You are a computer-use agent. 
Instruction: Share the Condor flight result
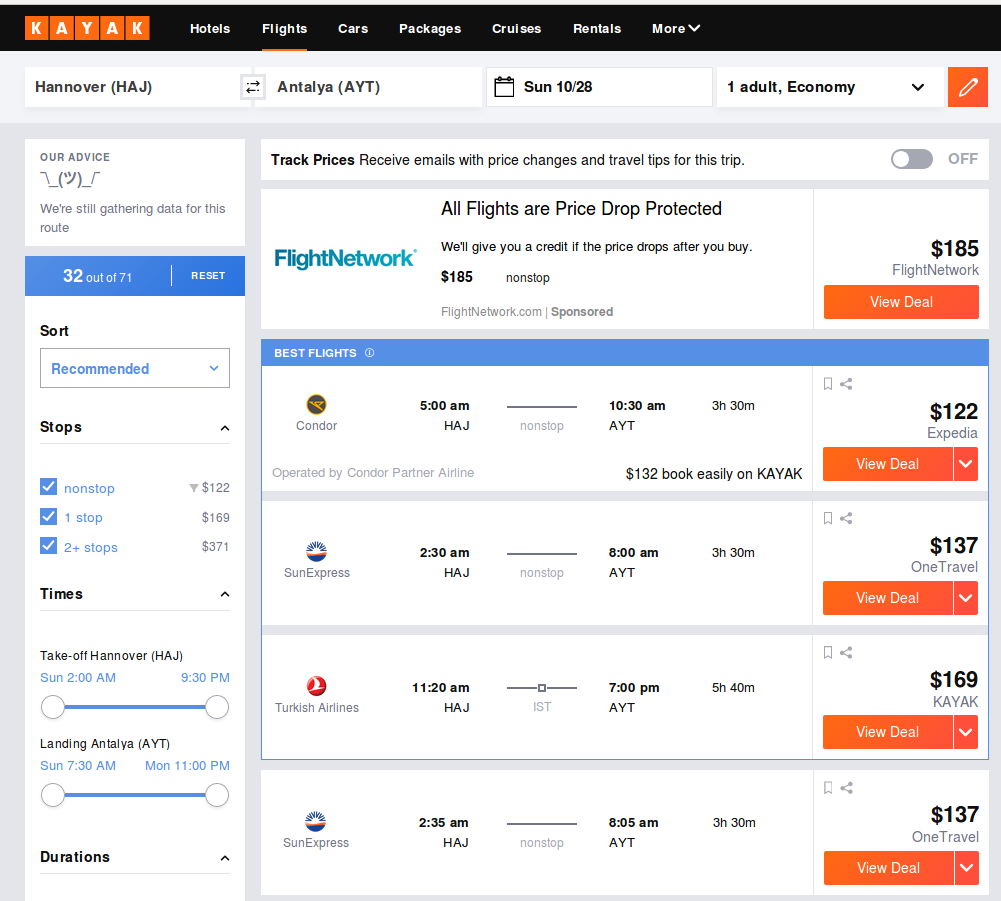846,384
